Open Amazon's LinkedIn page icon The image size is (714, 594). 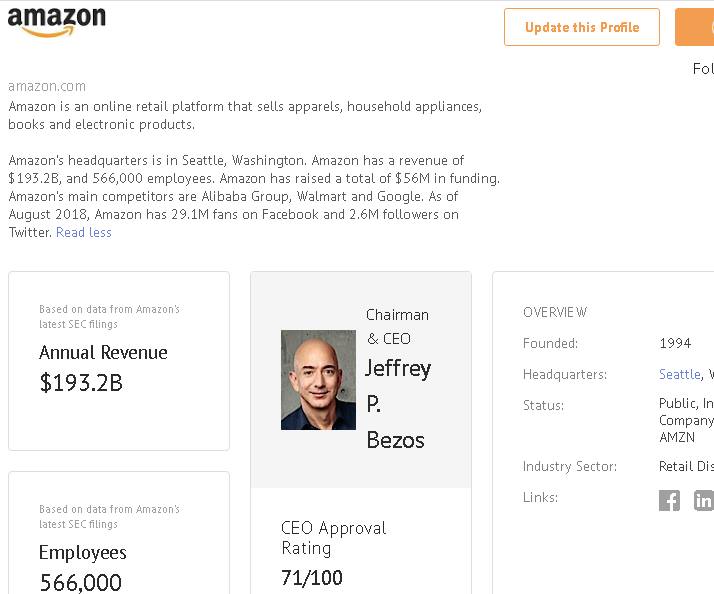pos(703,500)
